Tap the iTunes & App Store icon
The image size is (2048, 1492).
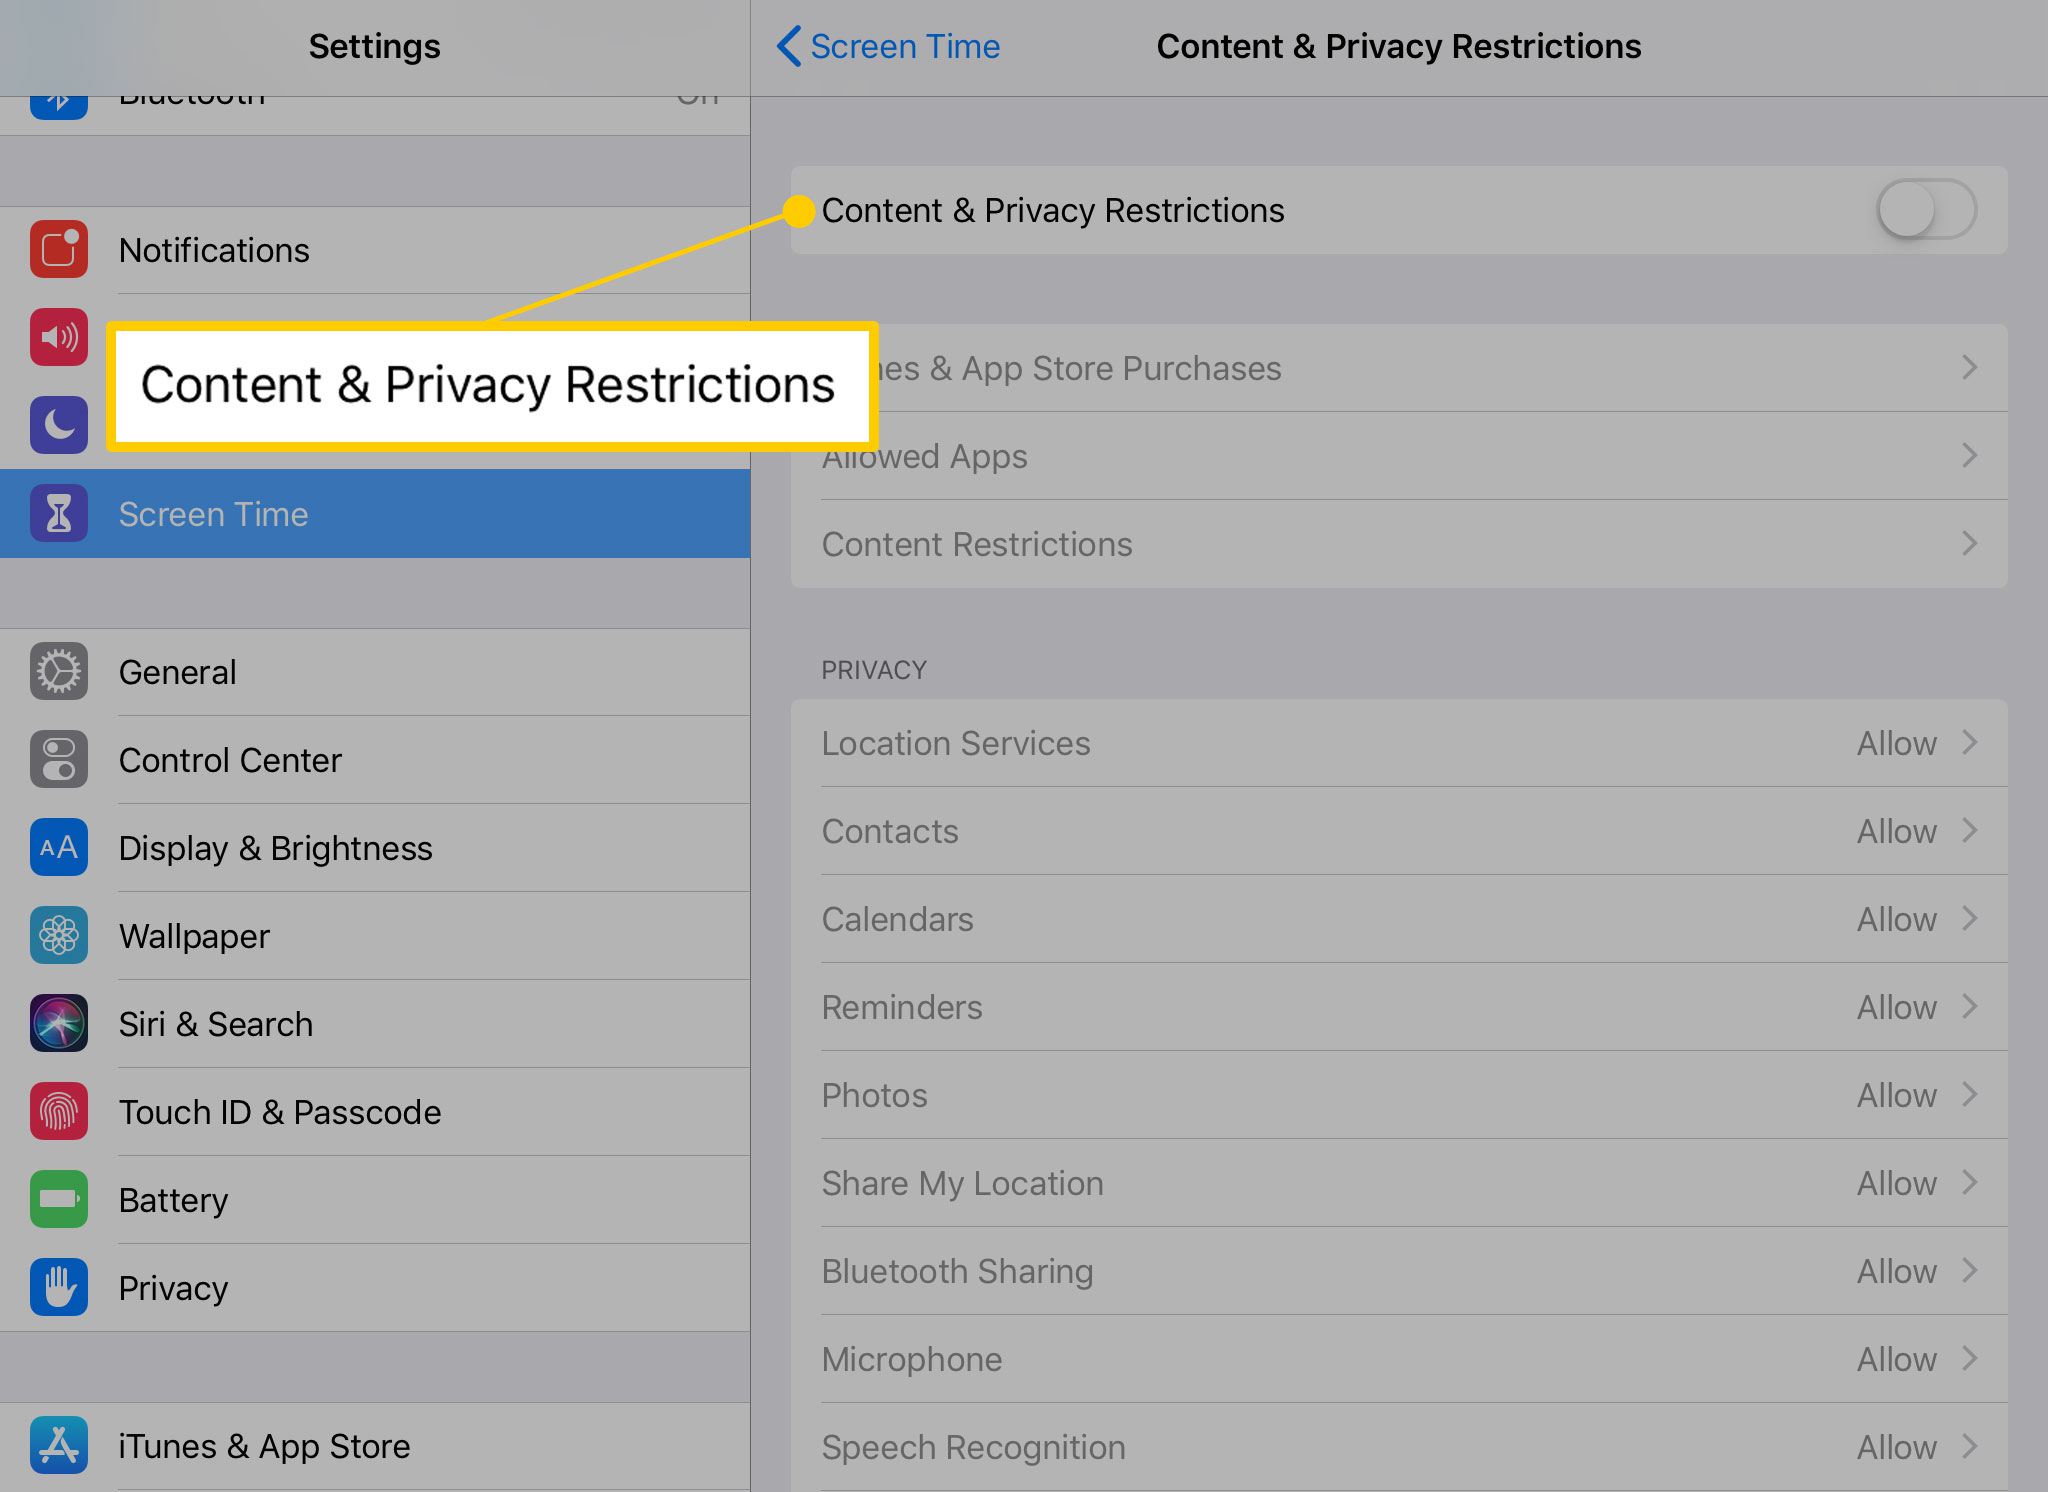pos(60,1446)
